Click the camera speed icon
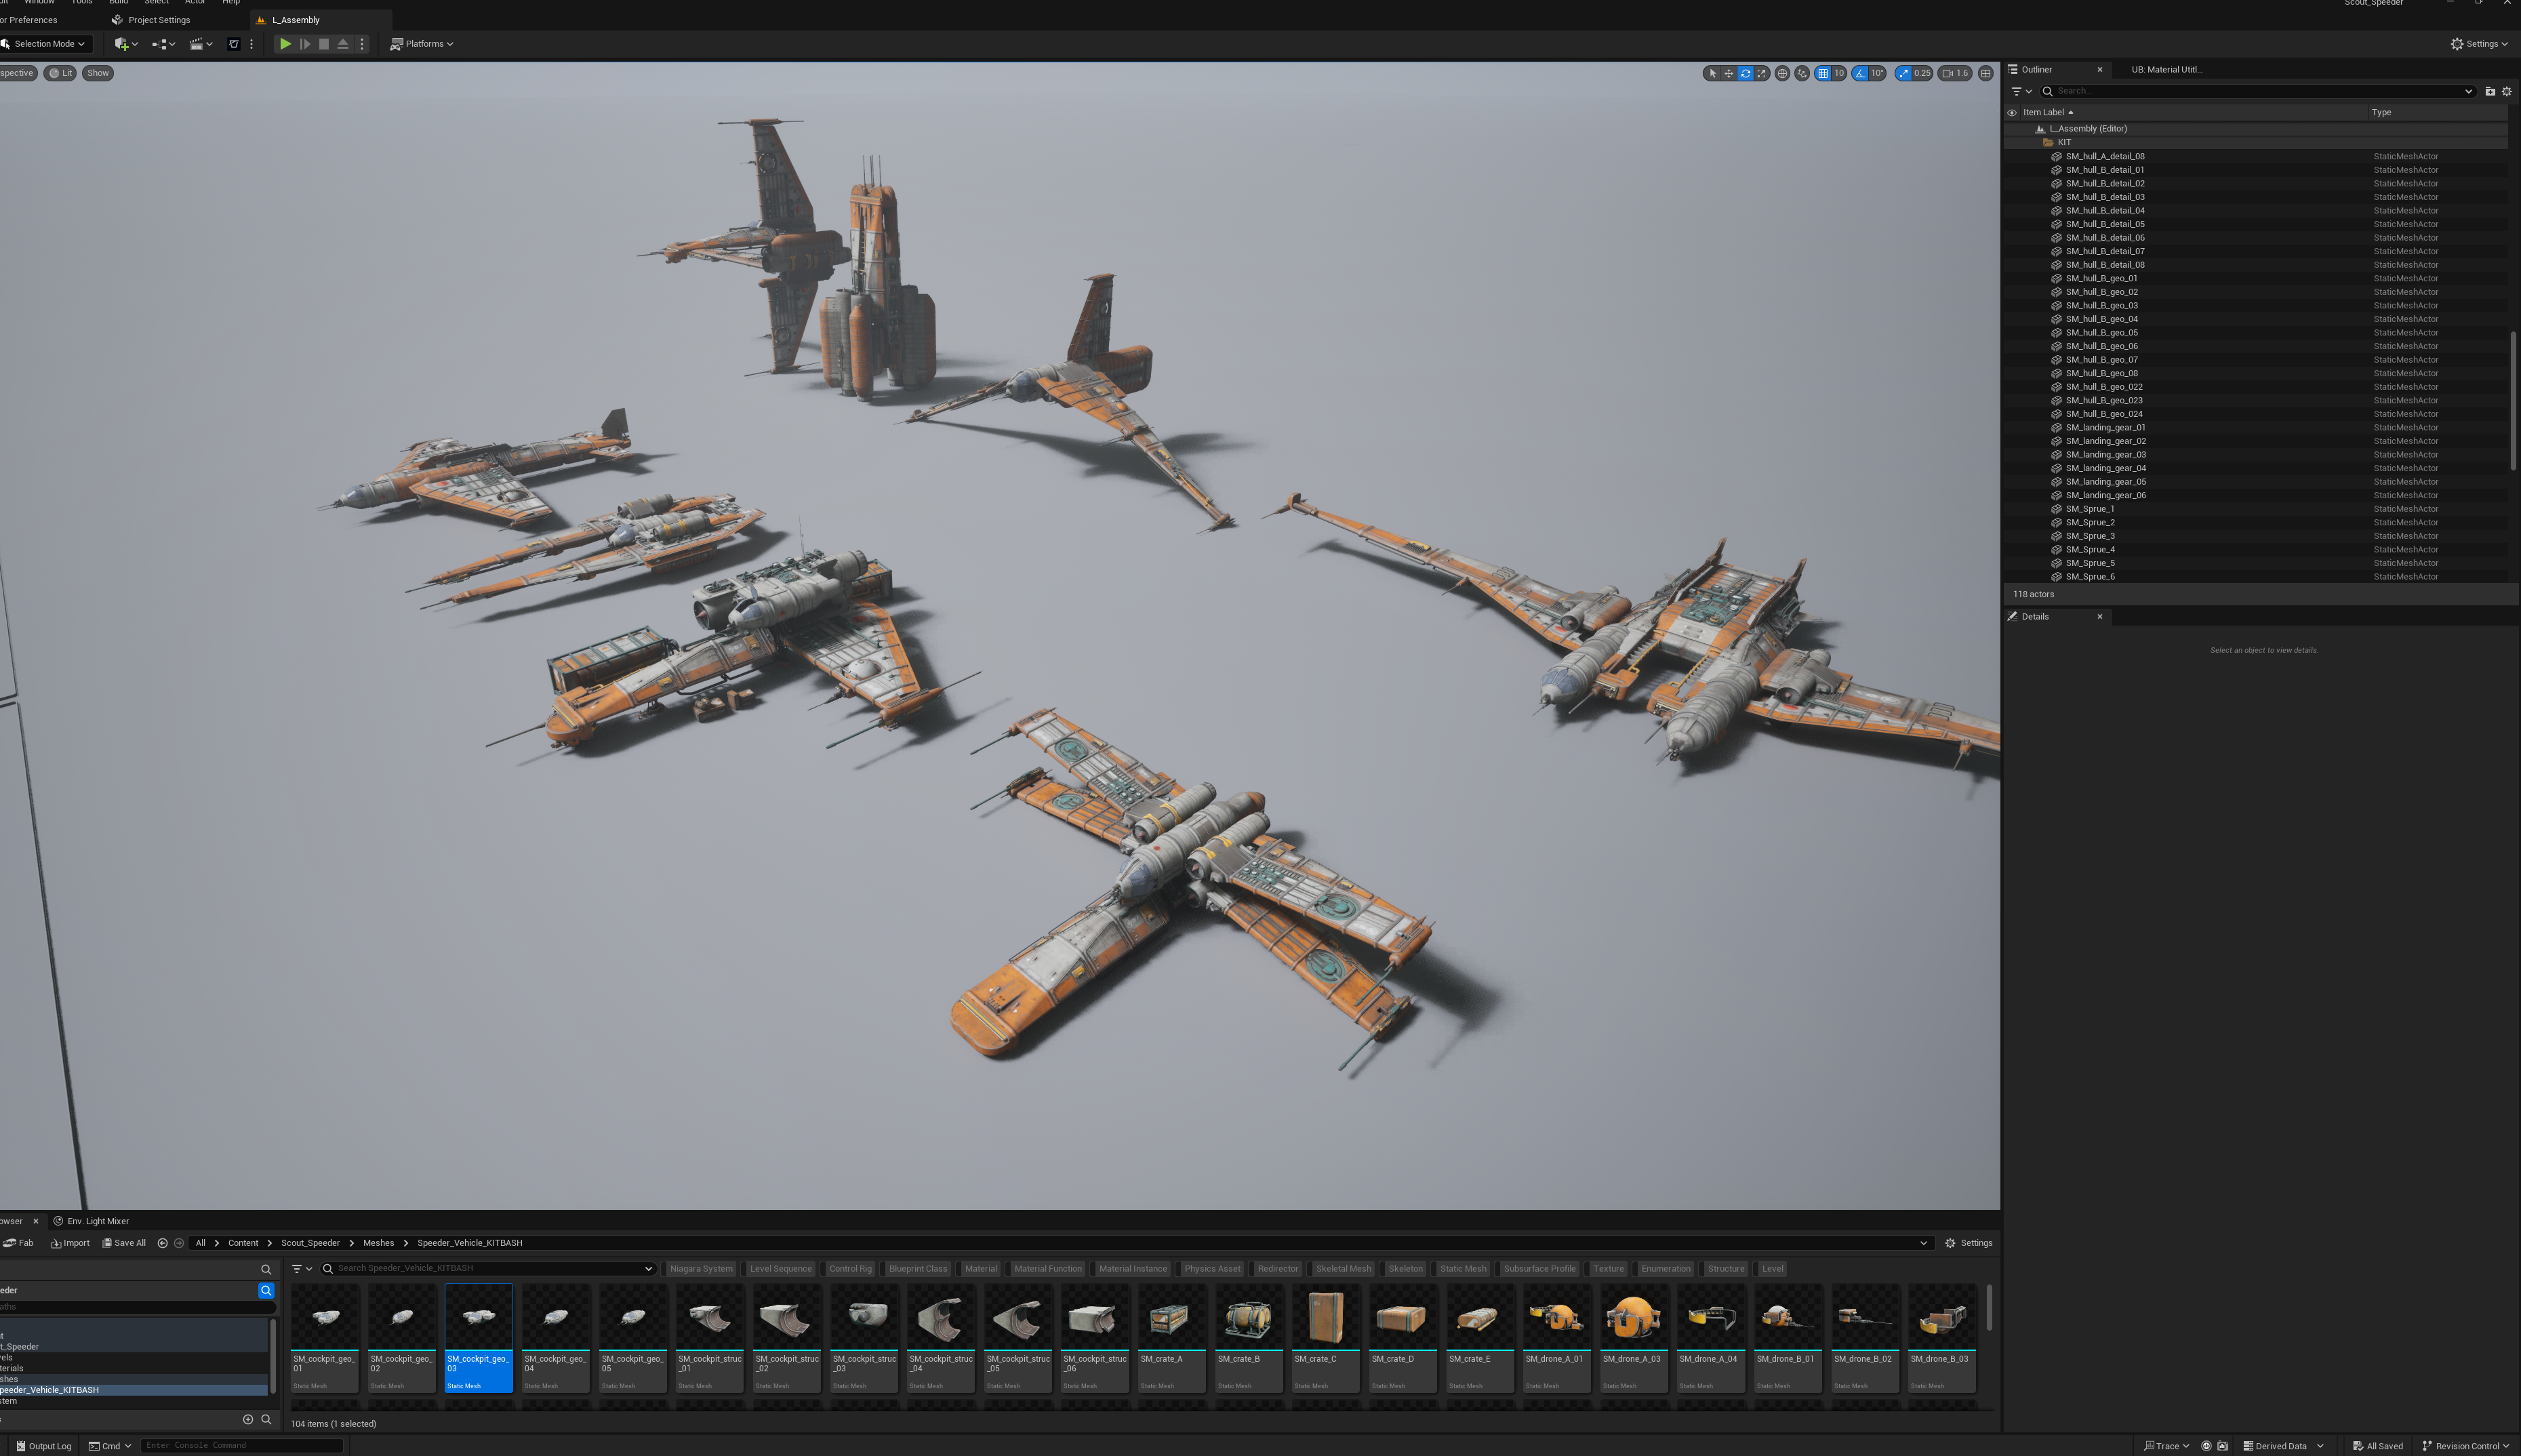 (x=1947, y=73)
